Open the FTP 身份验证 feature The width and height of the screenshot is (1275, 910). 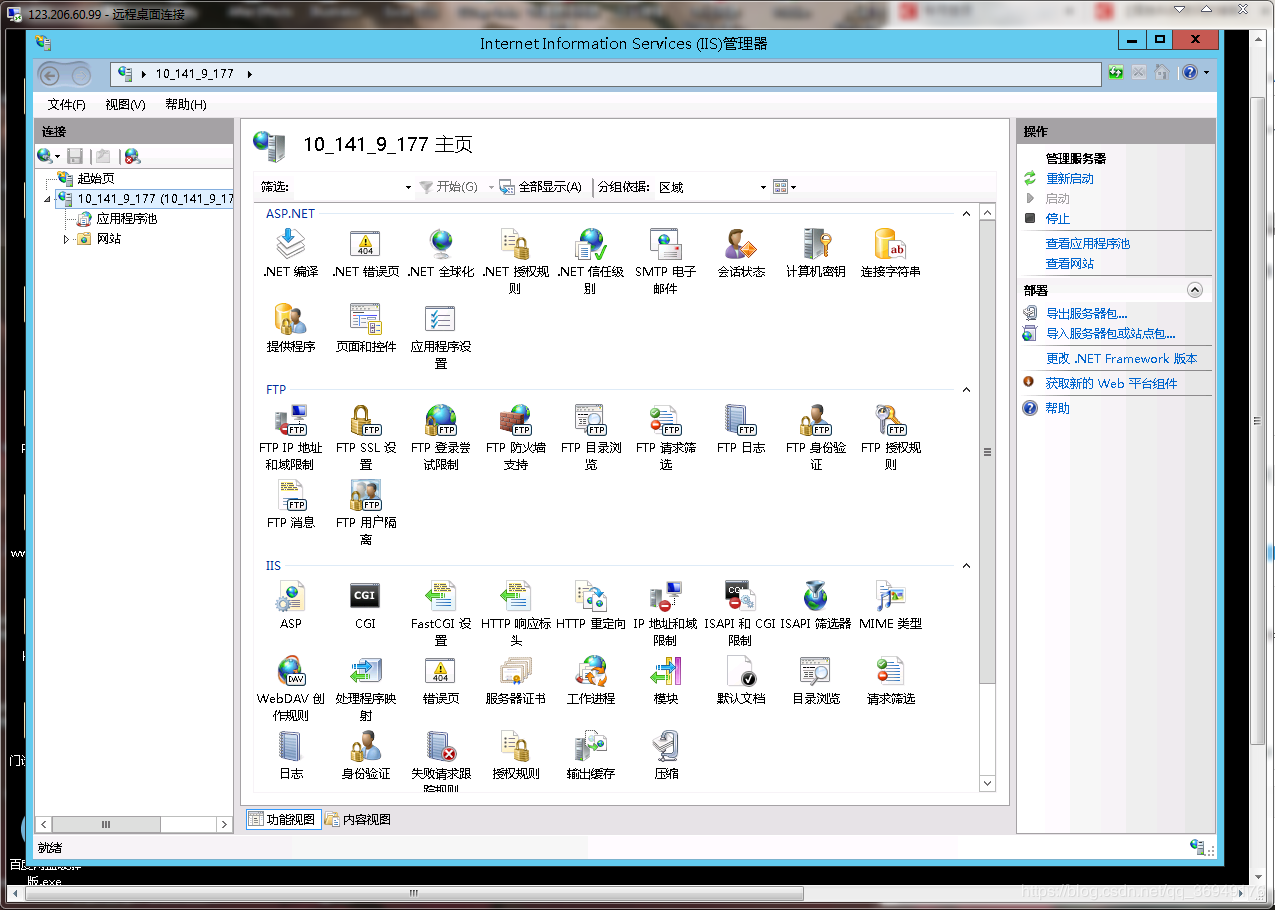[816, 437]
